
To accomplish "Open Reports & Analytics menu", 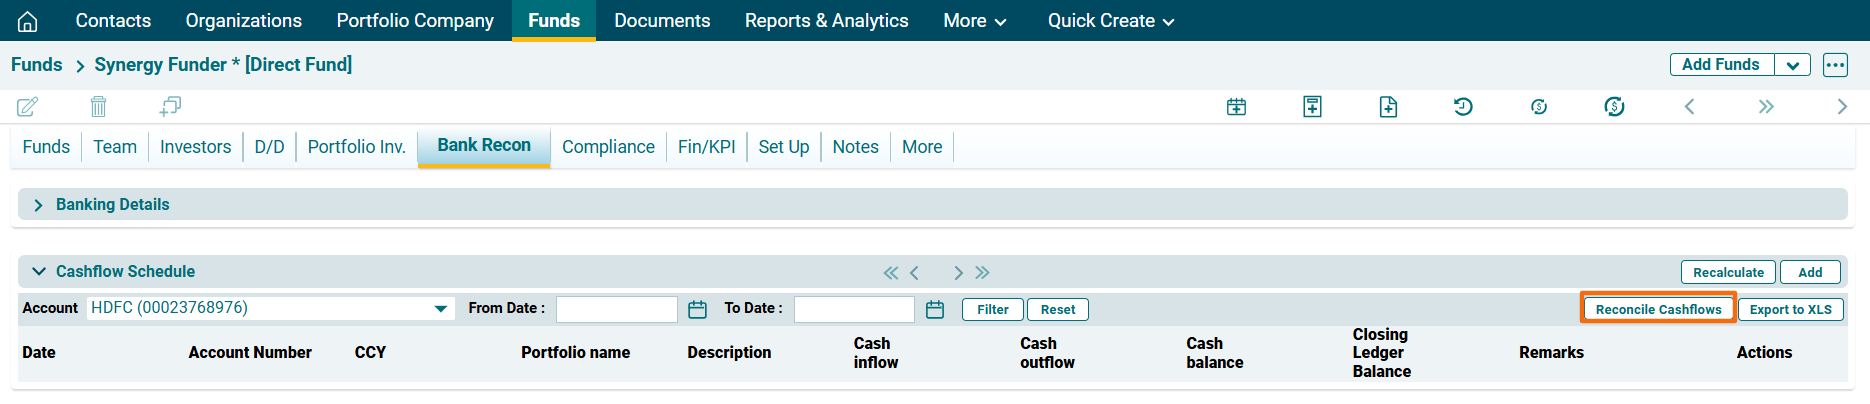I will [826, 21].
